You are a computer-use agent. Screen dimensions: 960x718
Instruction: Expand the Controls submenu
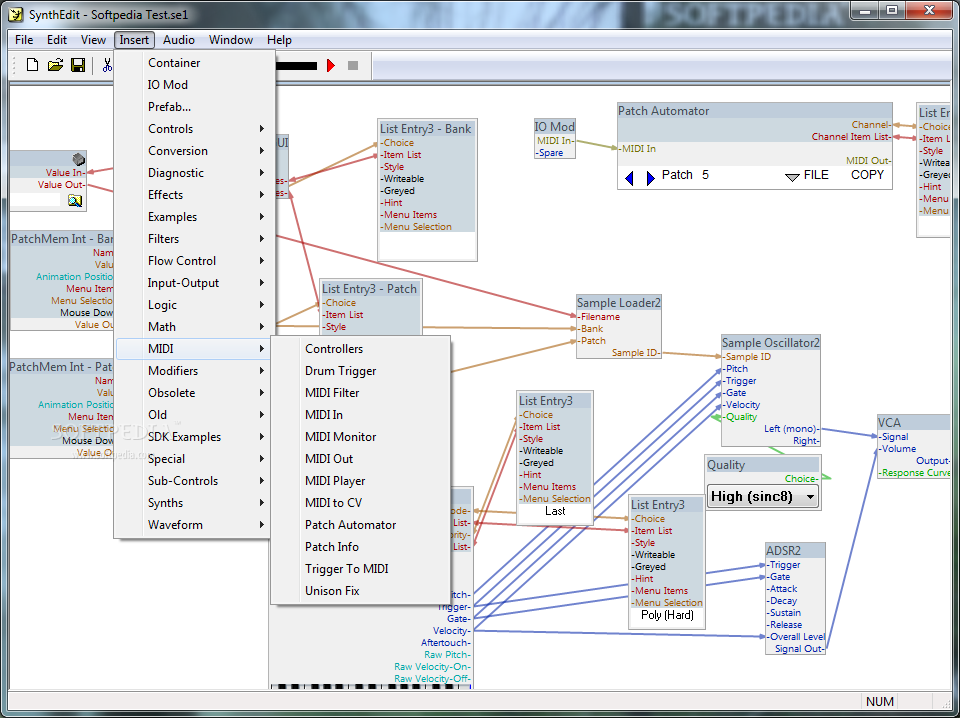tap(194, 129)
